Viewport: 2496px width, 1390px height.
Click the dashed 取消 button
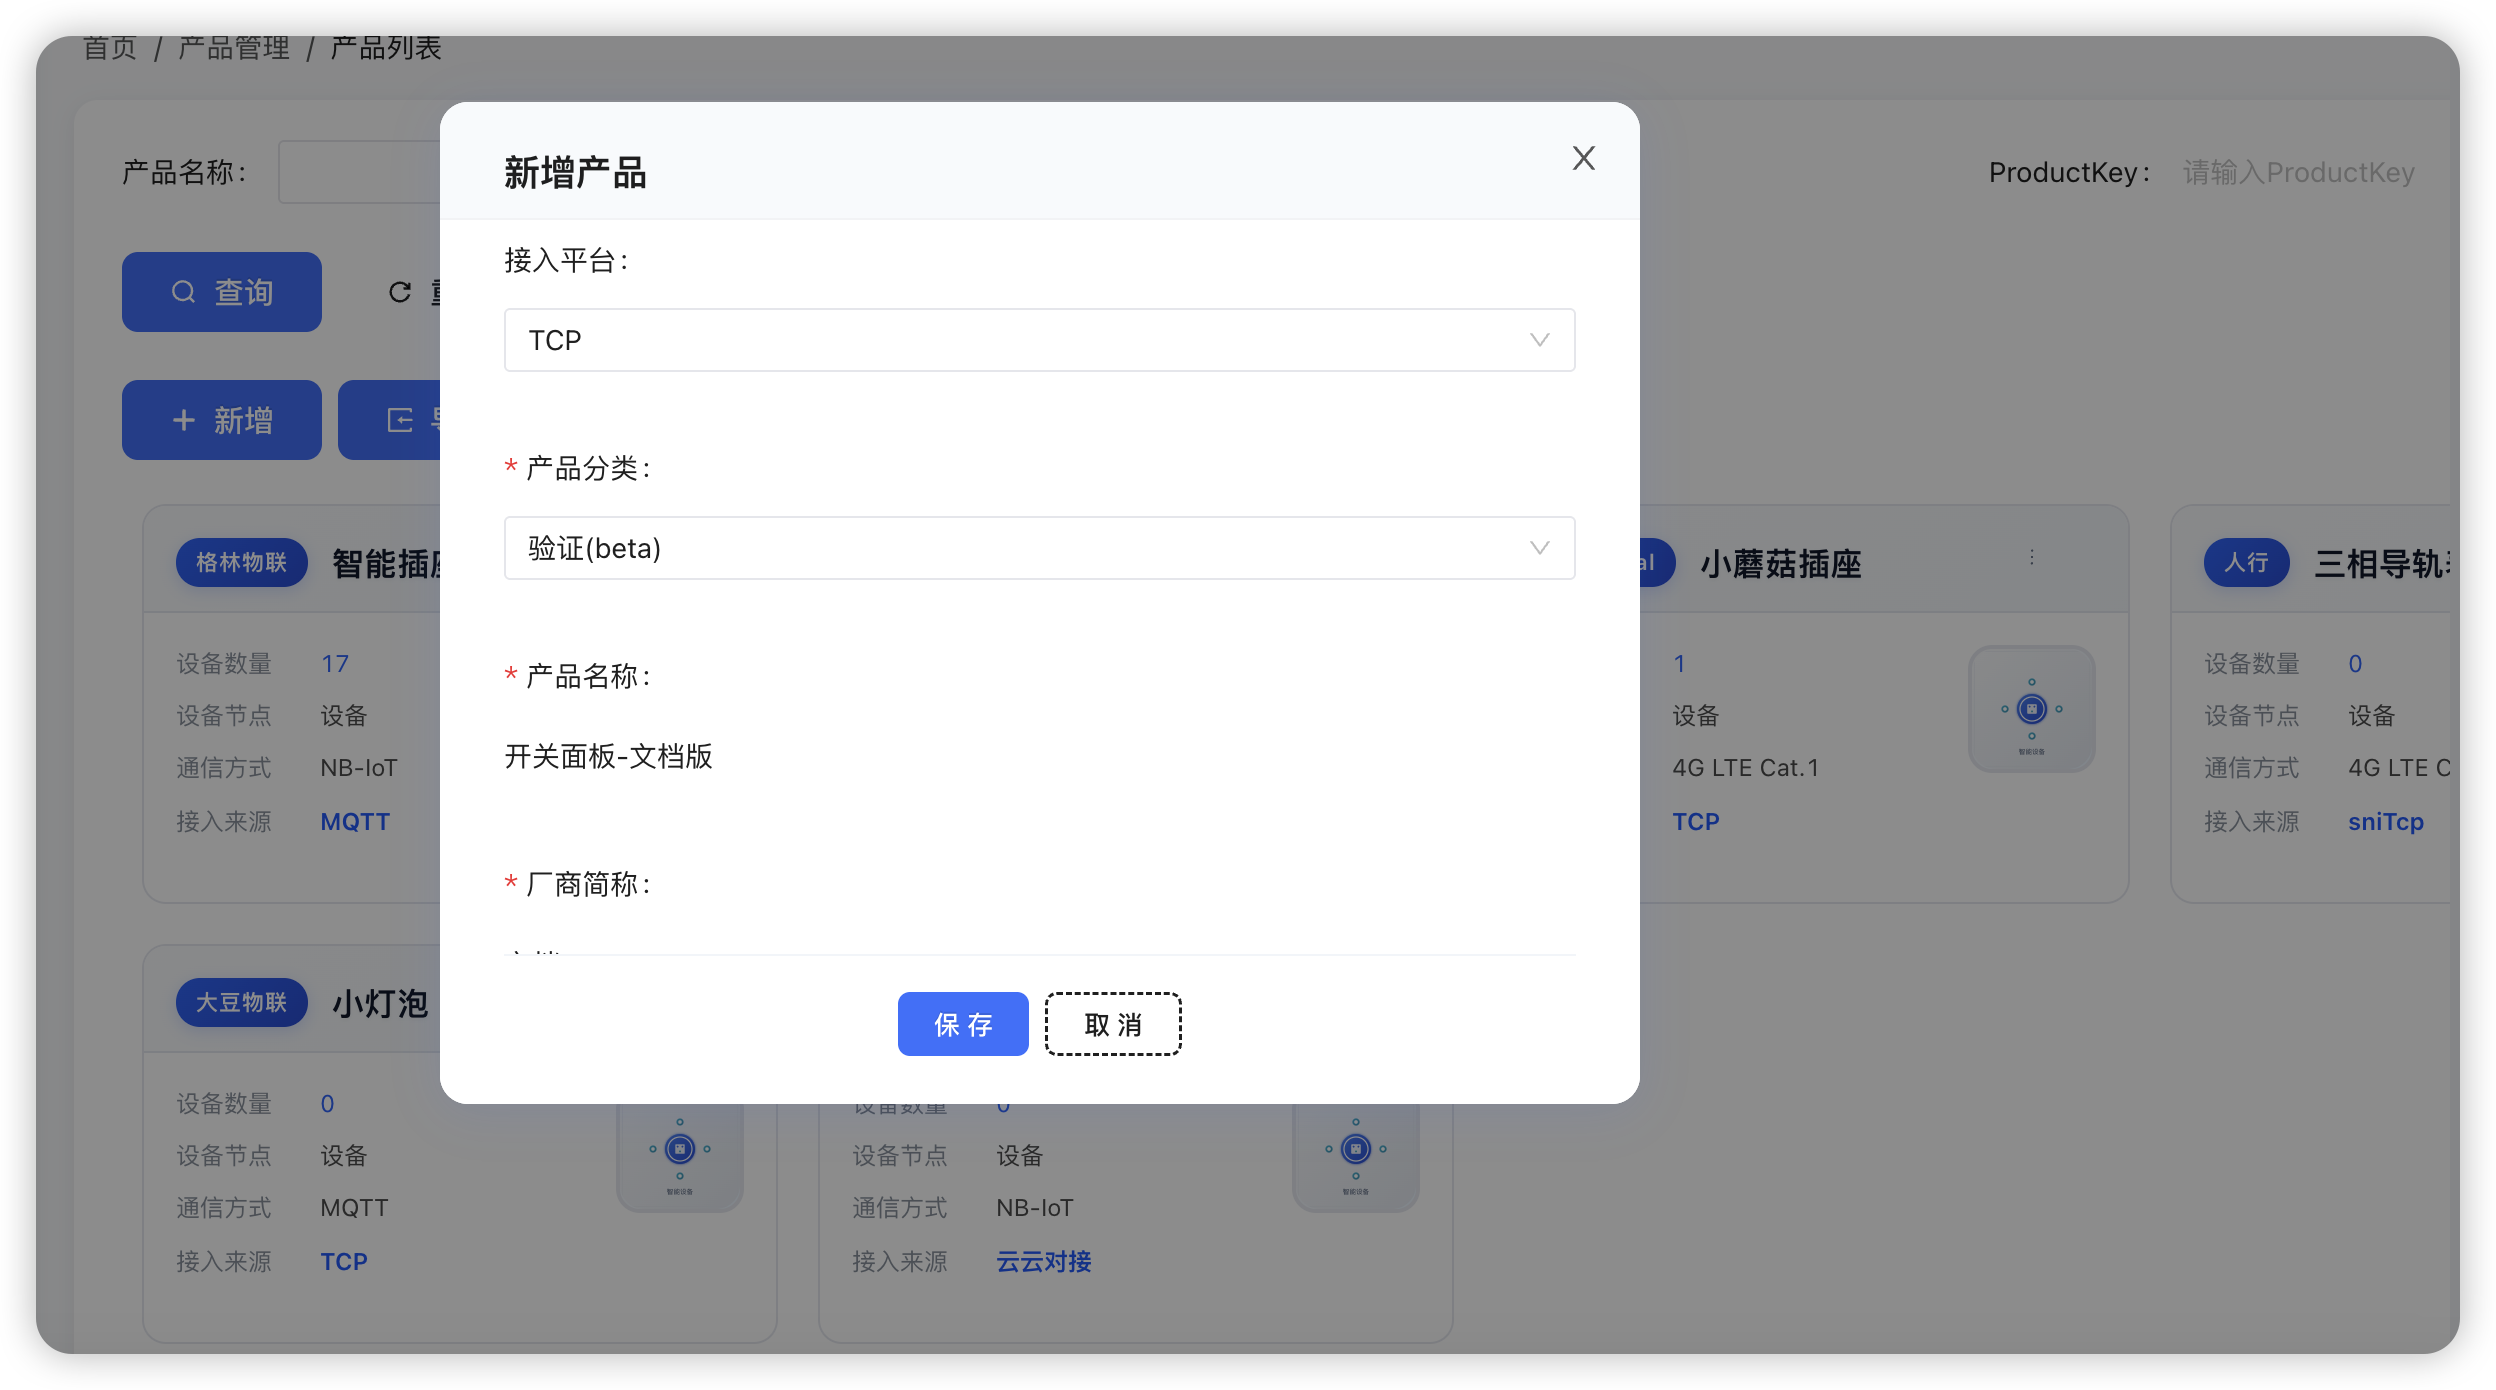[x=1112, y=1024]
